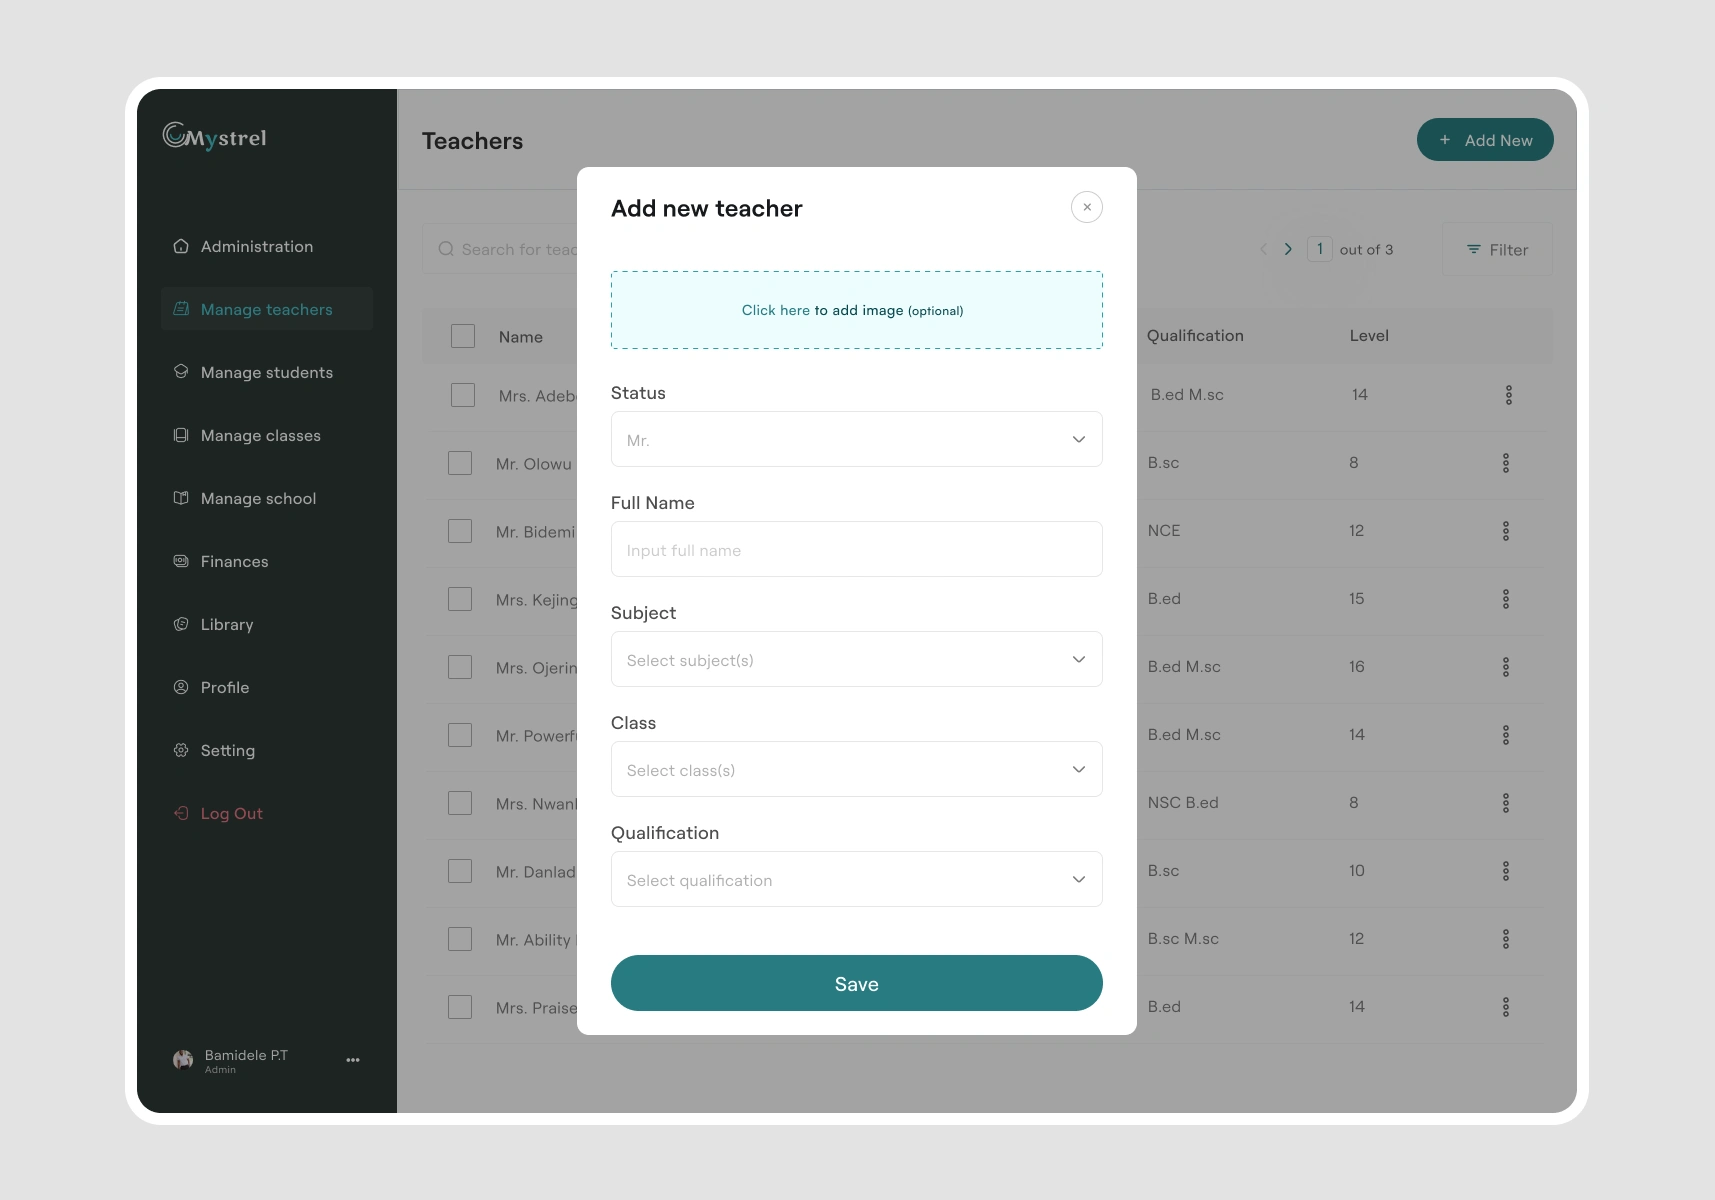Click the page number 1 box

(1320, 249)
